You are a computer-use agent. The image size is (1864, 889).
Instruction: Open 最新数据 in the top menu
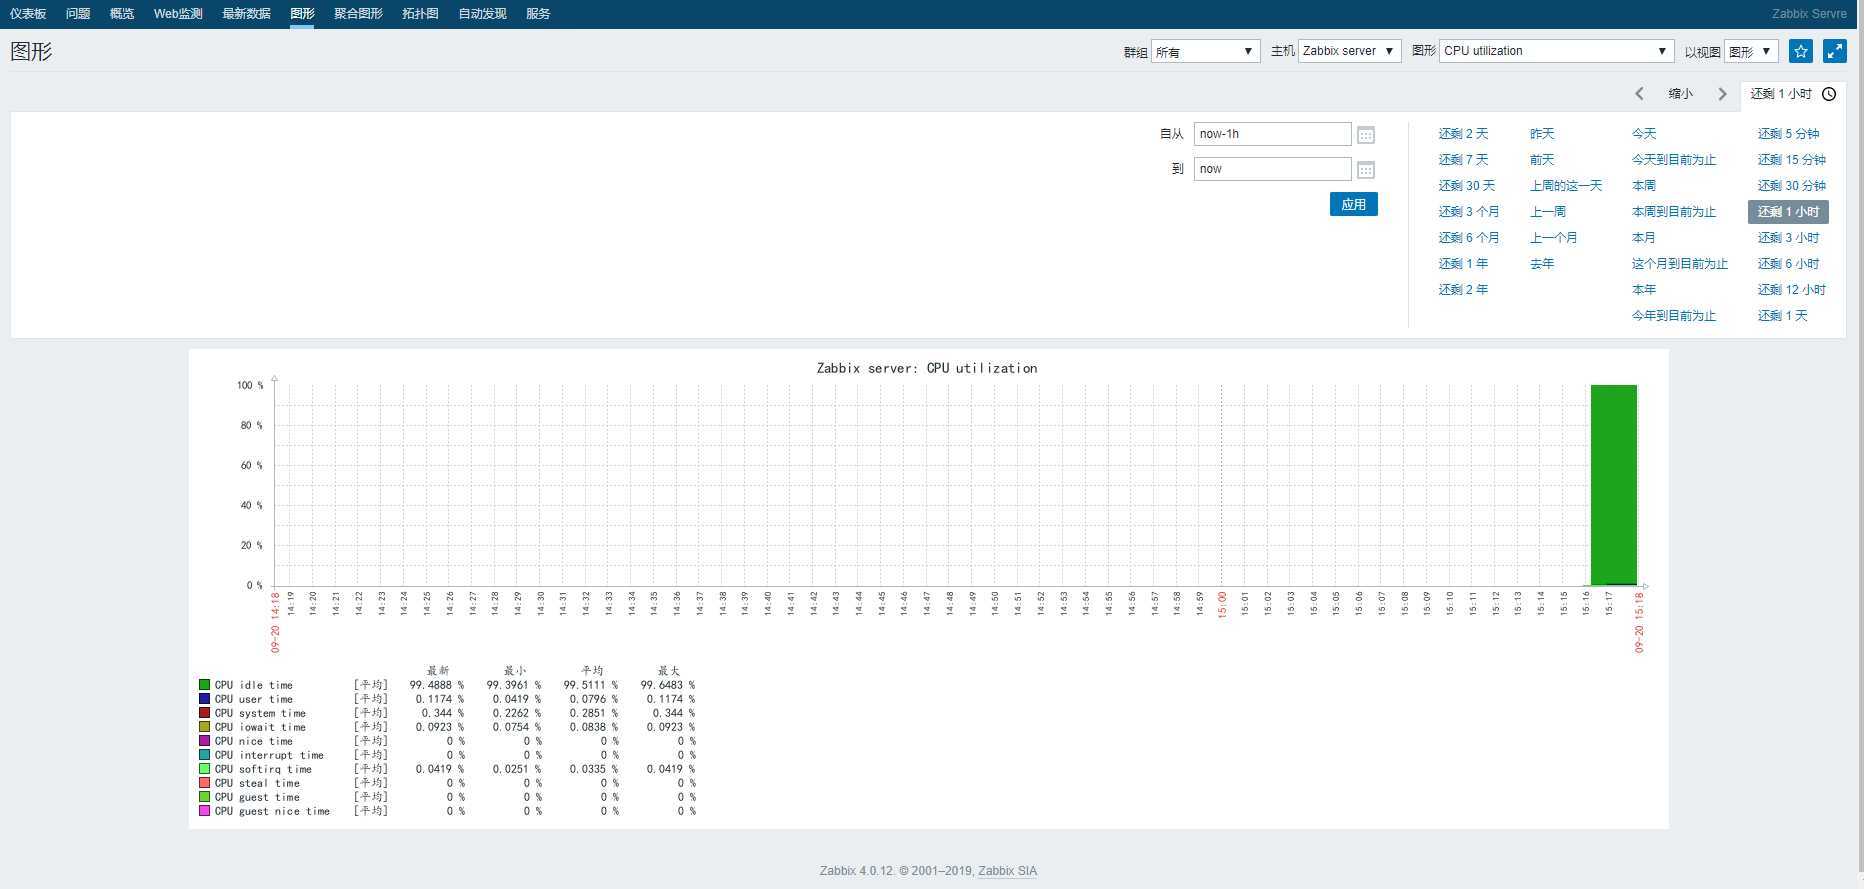pos(246,14)
